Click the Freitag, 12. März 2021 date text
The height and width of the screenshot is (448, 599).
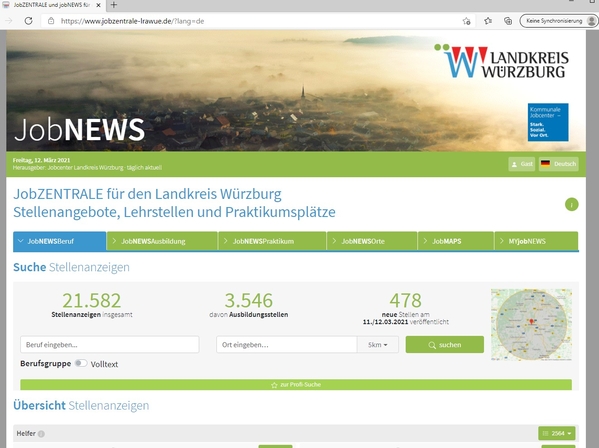(41, 160)
